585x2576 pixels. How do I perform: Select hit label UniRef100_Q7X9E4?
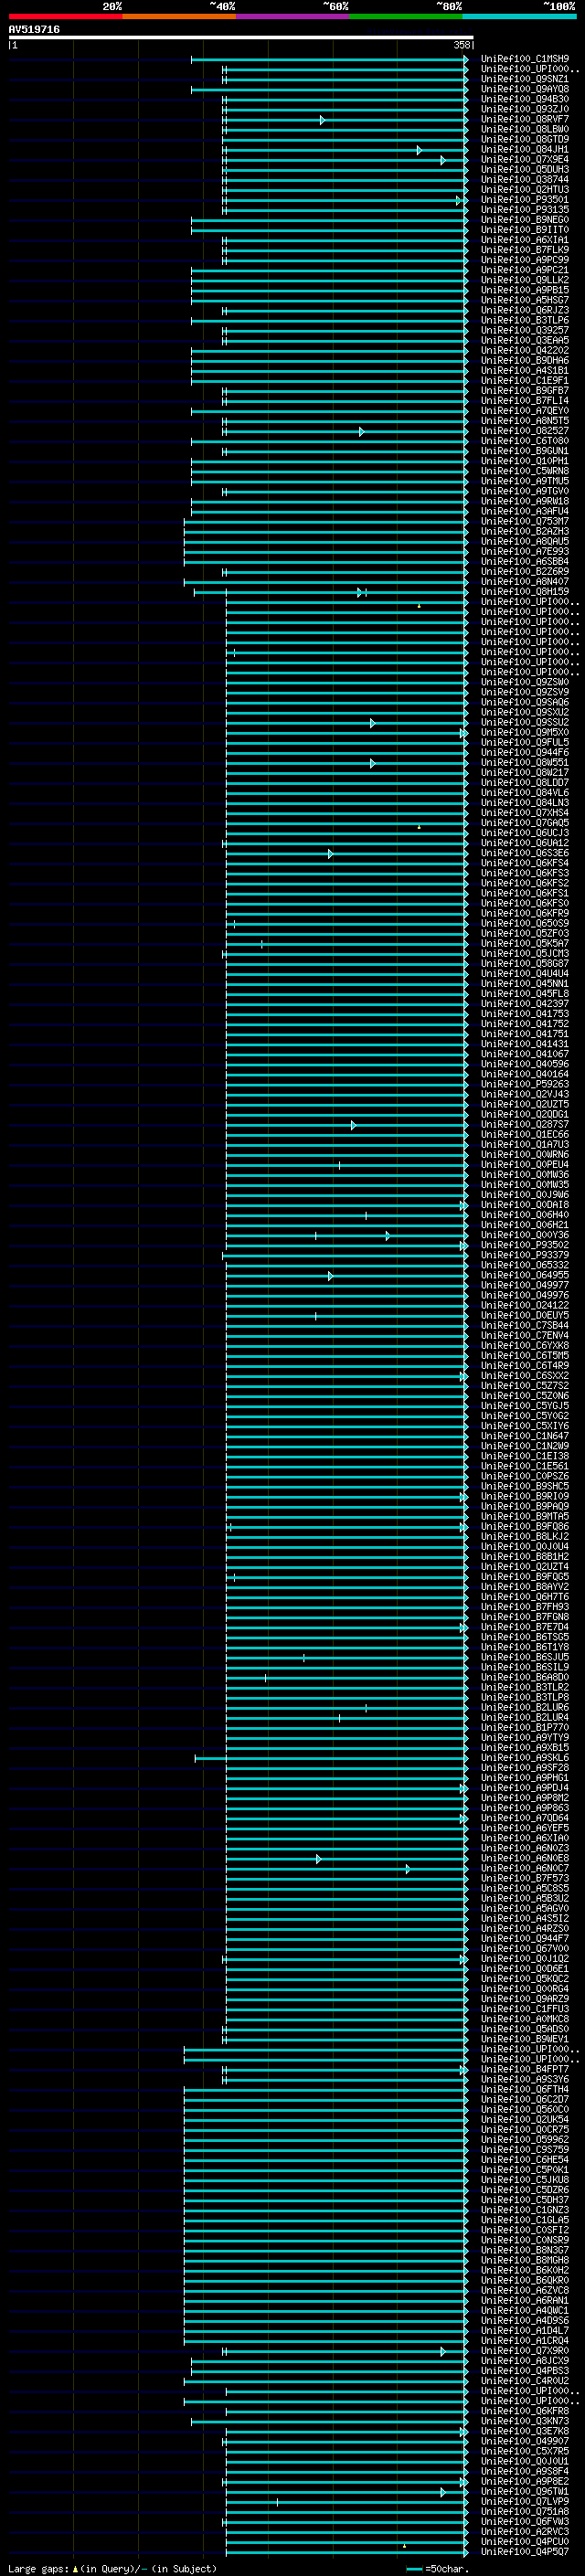(524, 159)
